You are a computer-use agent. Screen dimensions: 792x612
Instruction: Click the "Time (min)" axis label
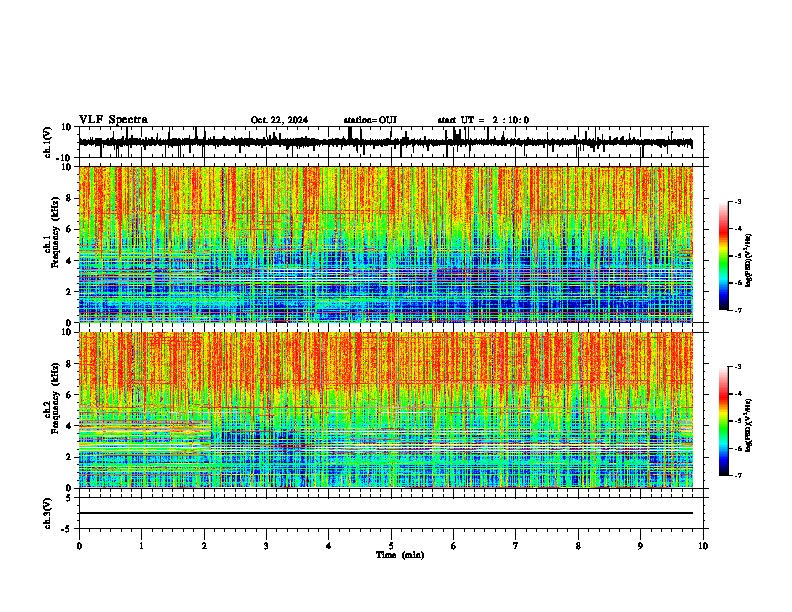[x=400, y=555]
